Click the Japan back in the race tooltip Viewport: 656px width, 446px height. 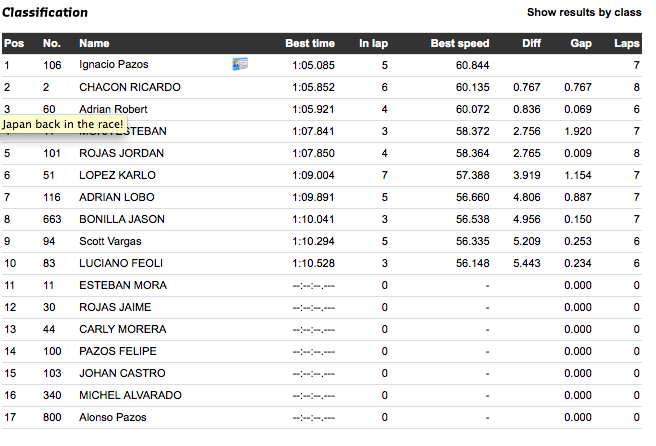click(63, 124)
